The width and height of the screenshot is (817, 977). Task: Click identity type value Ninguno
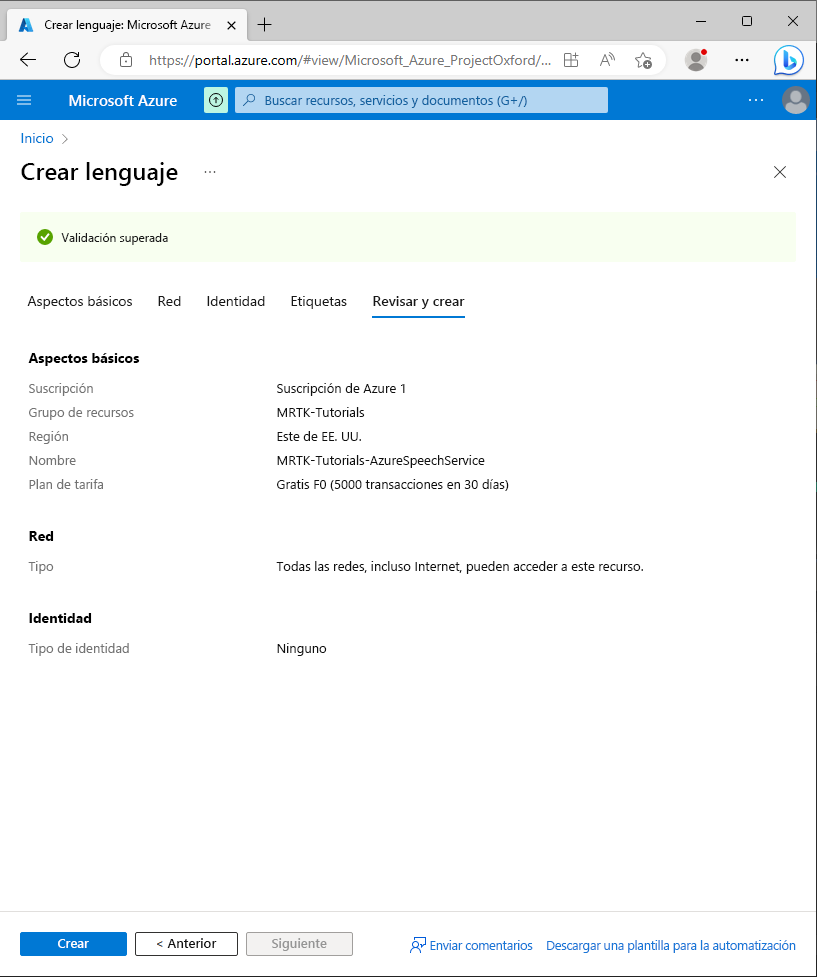pos(302,649)
